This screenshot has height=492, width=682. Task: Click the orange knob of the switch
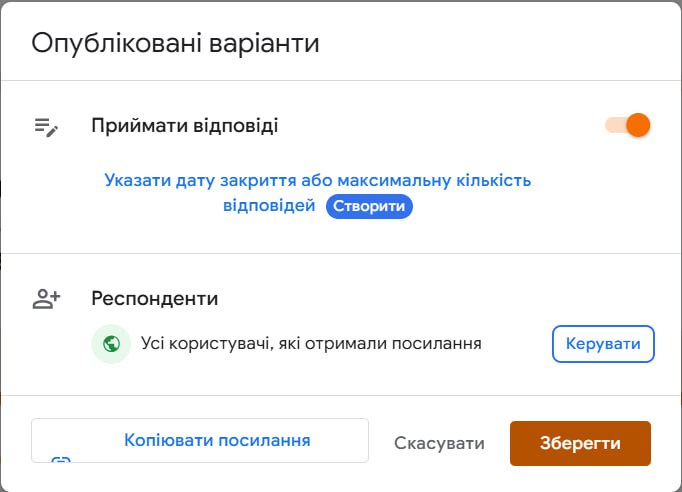[637, 126]
